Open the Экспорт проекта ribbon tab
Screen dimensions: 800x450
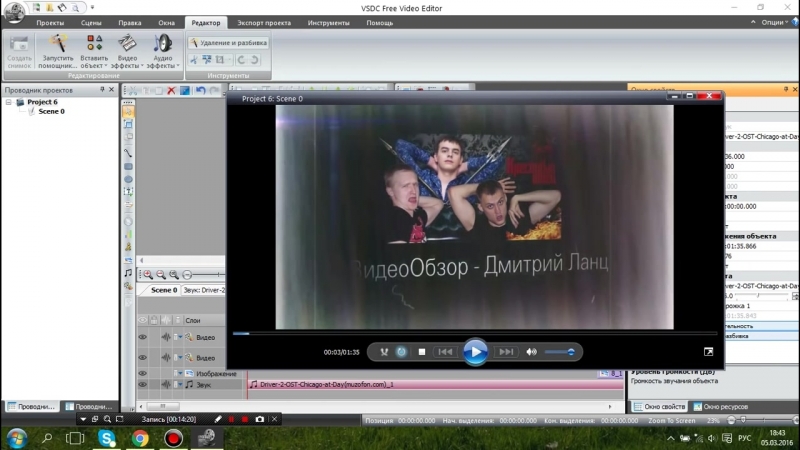pos(264,22)
